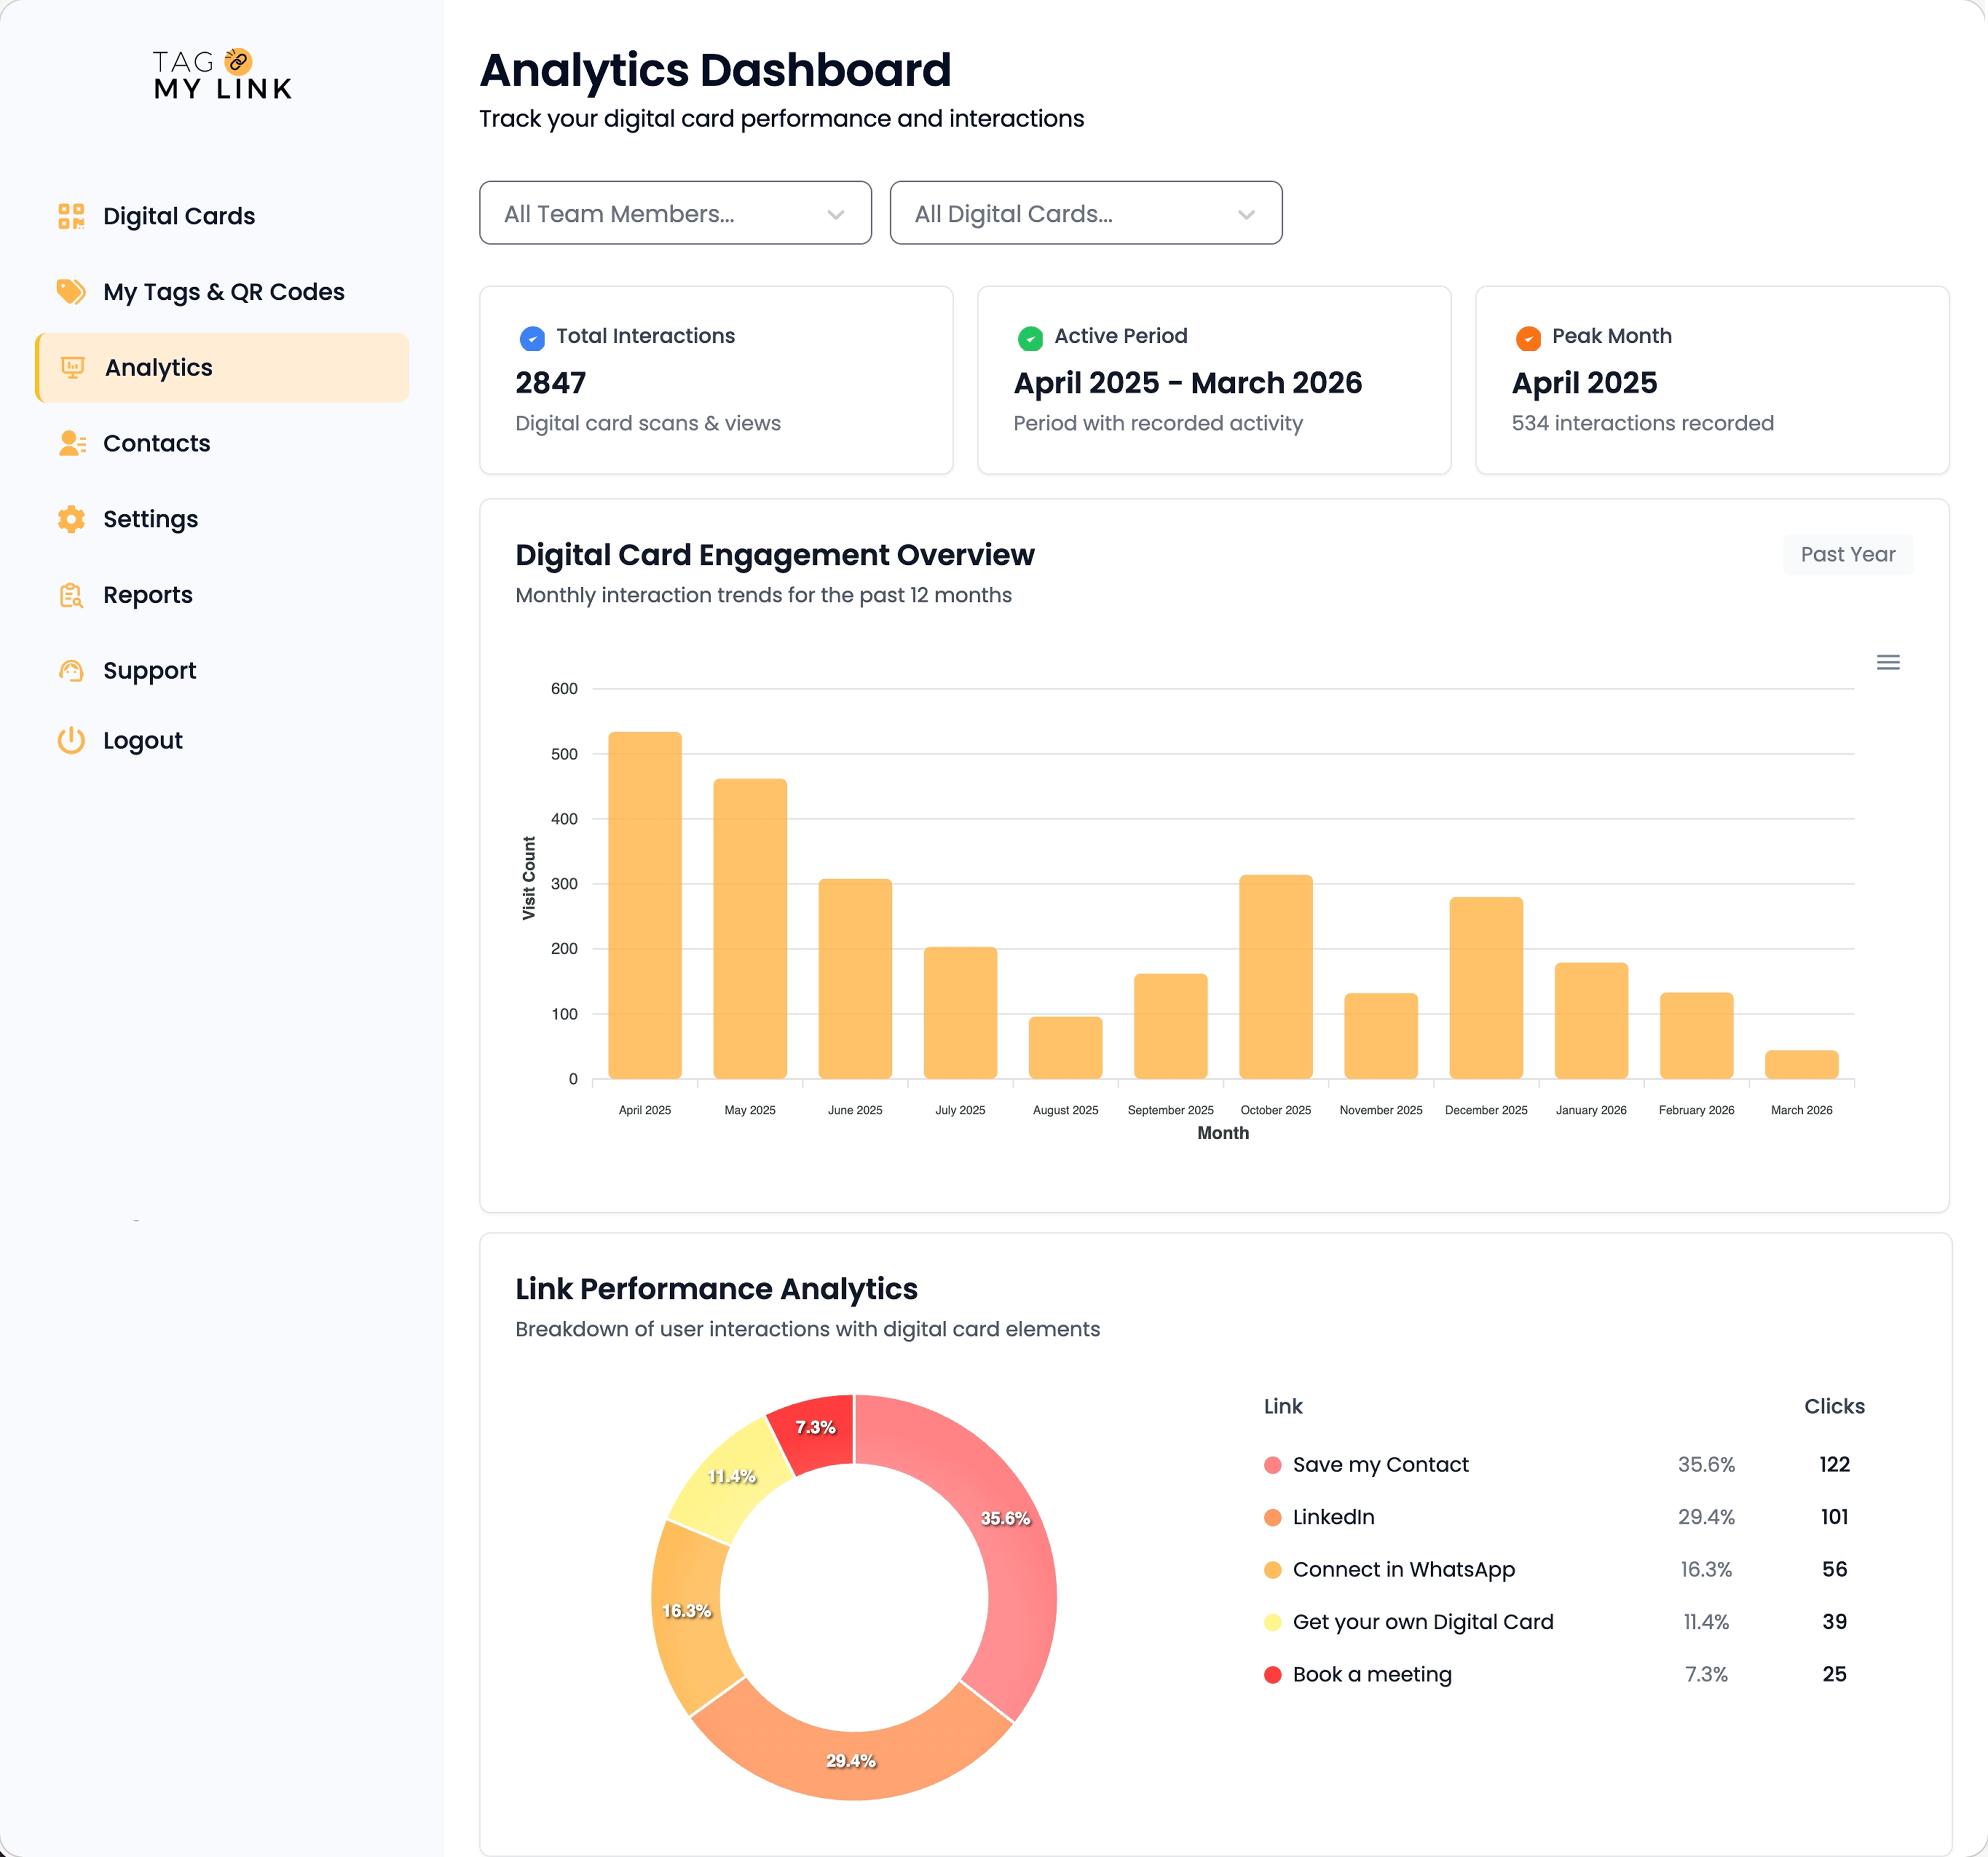This screenshot has width=1988, height=1857.
Task: Click the November 2025 bar
Action: pos(1381,1036)
